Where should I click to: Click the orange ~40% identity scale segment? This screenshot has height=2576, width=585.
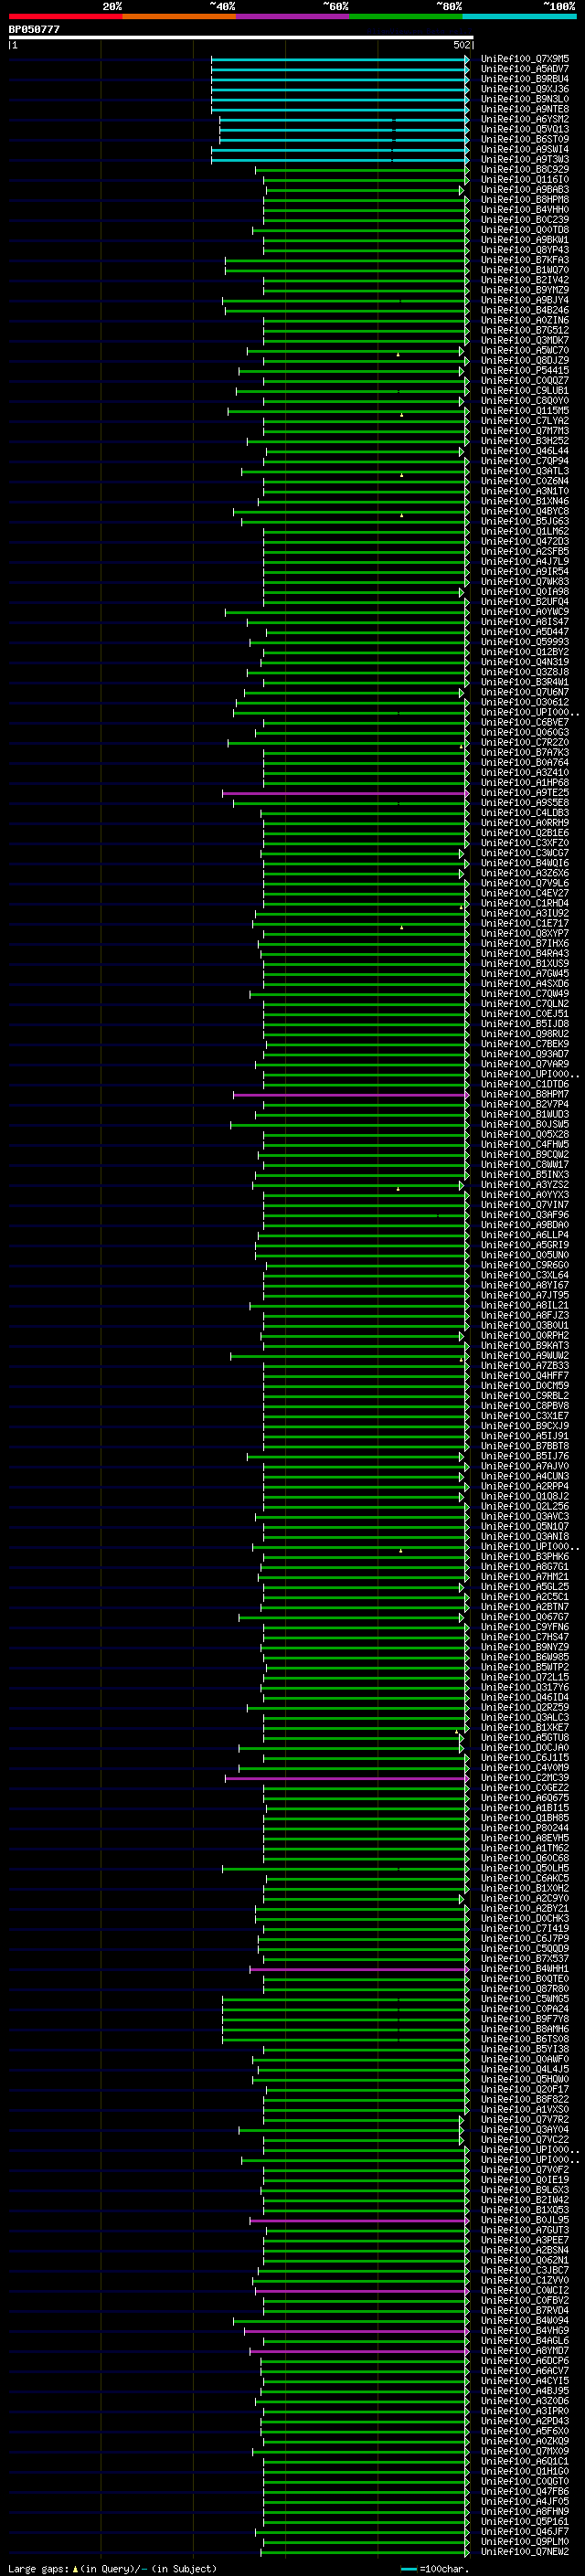(179, 16)
